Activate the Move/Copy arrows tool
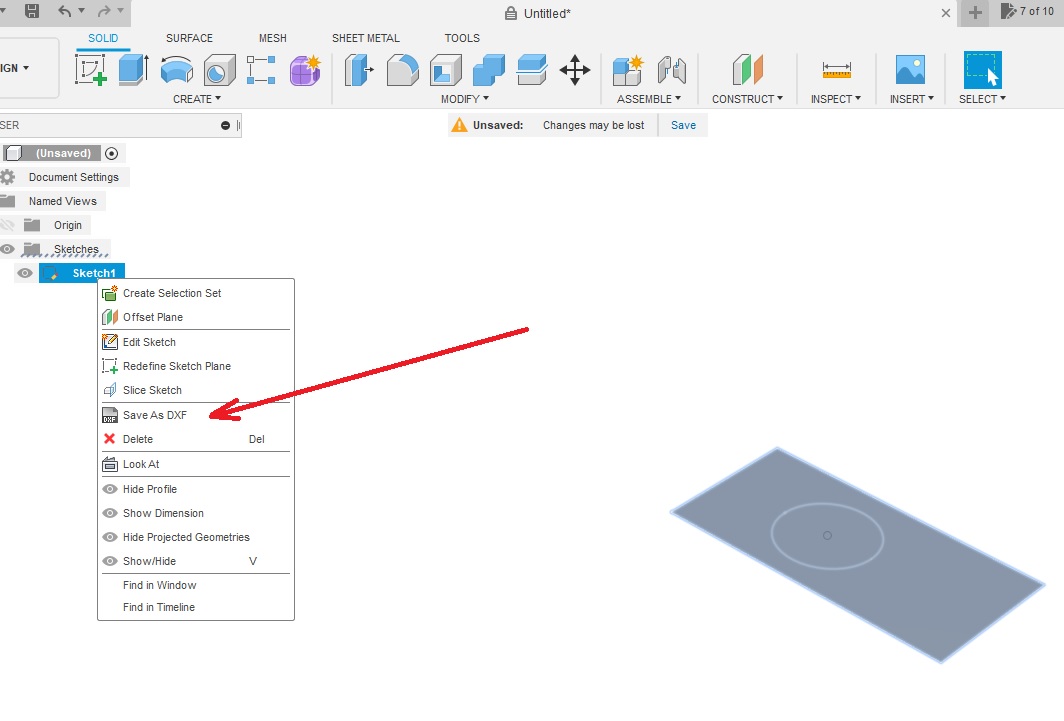Image resolution: width=1064 pixels, height=721 pixels. click(574, 70)
